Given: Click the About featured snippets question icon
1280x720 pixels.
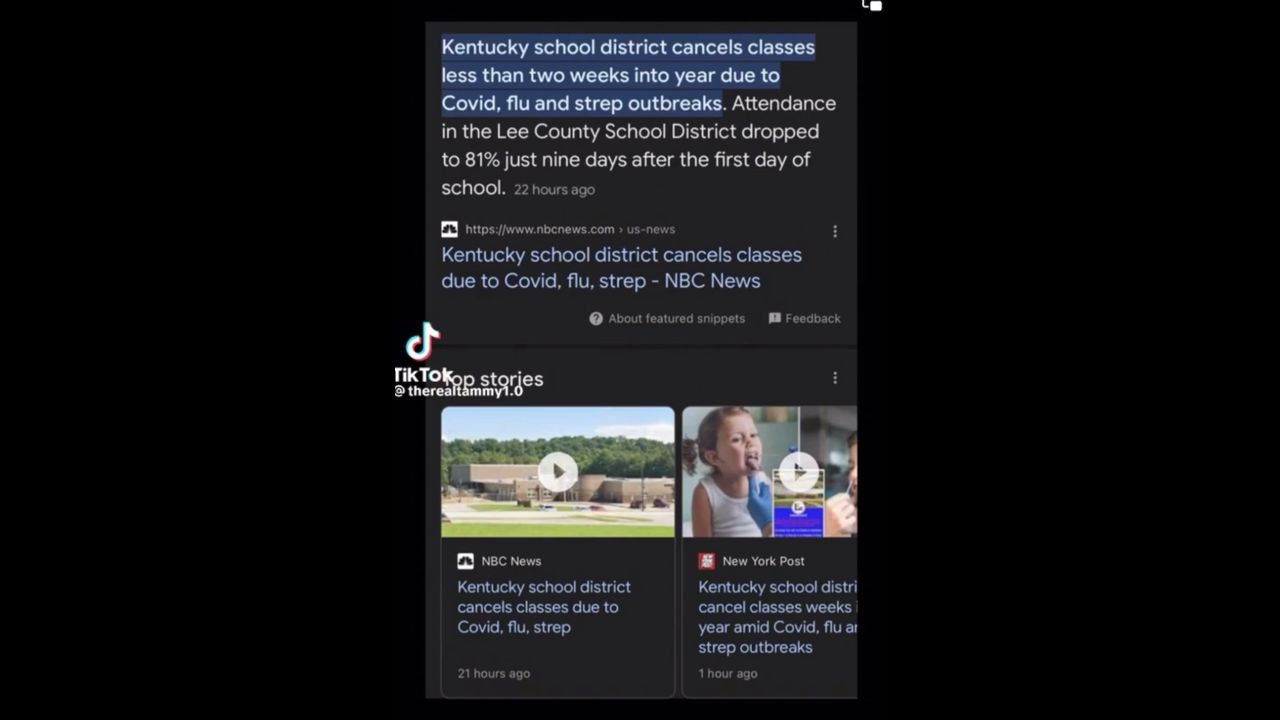Looking at the screenshot, I should point(596,318).
